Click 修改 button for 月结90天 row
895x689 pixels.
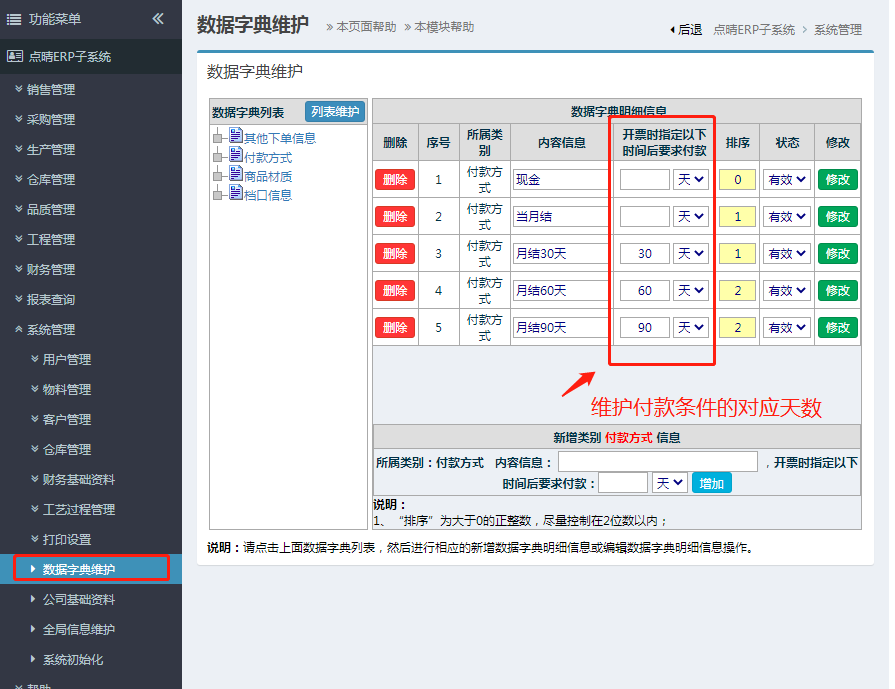click(837, 327)
